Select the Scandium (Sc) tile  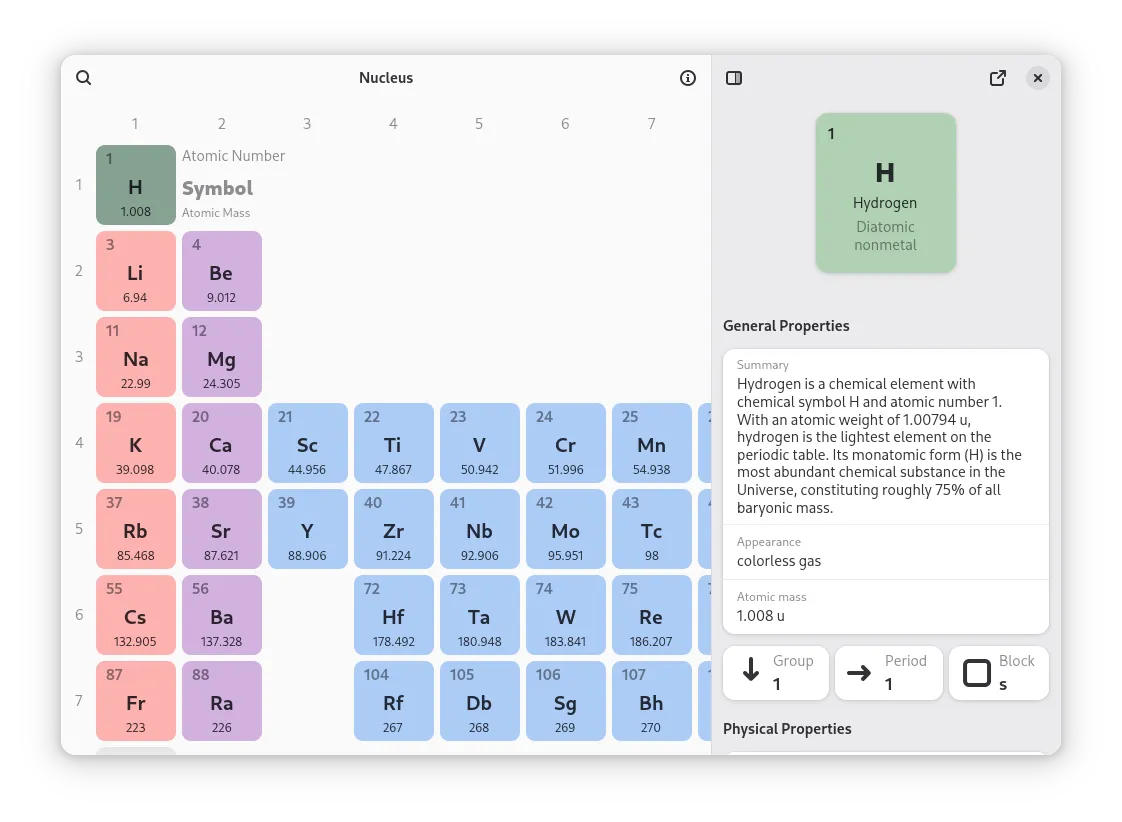tap(307, 442)
